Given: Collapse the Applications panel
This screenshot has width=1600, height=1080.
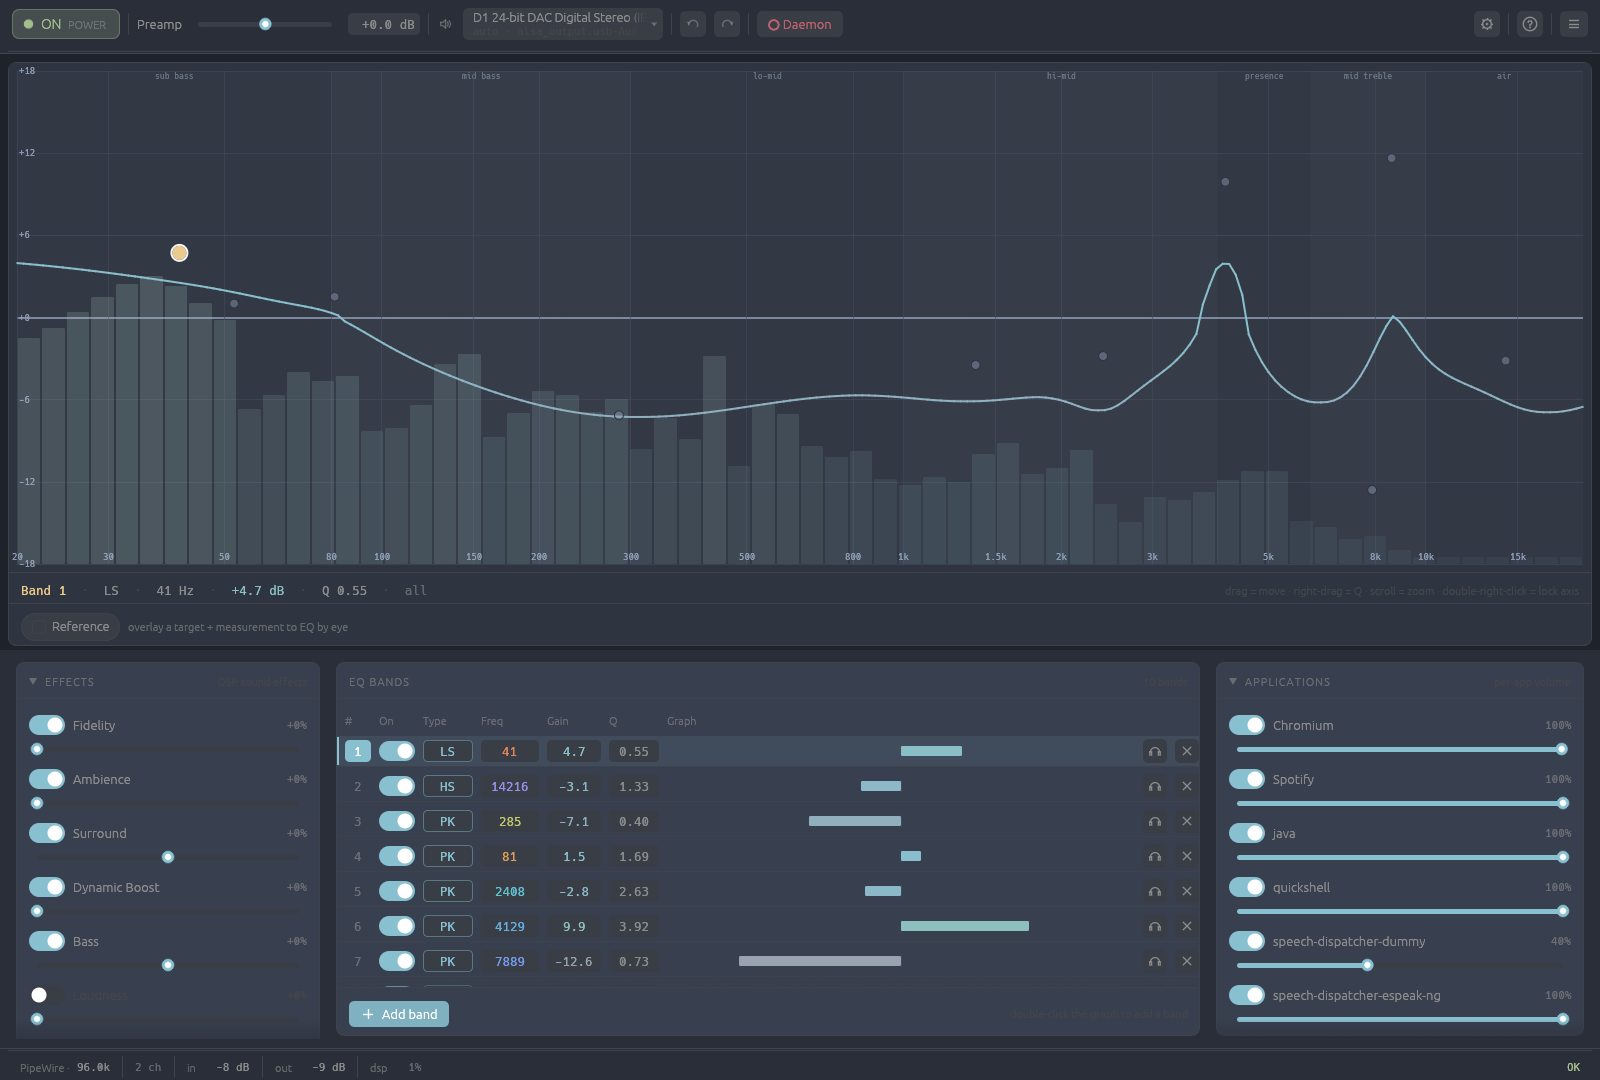Looking at the screenshot, I should 1233,681.
